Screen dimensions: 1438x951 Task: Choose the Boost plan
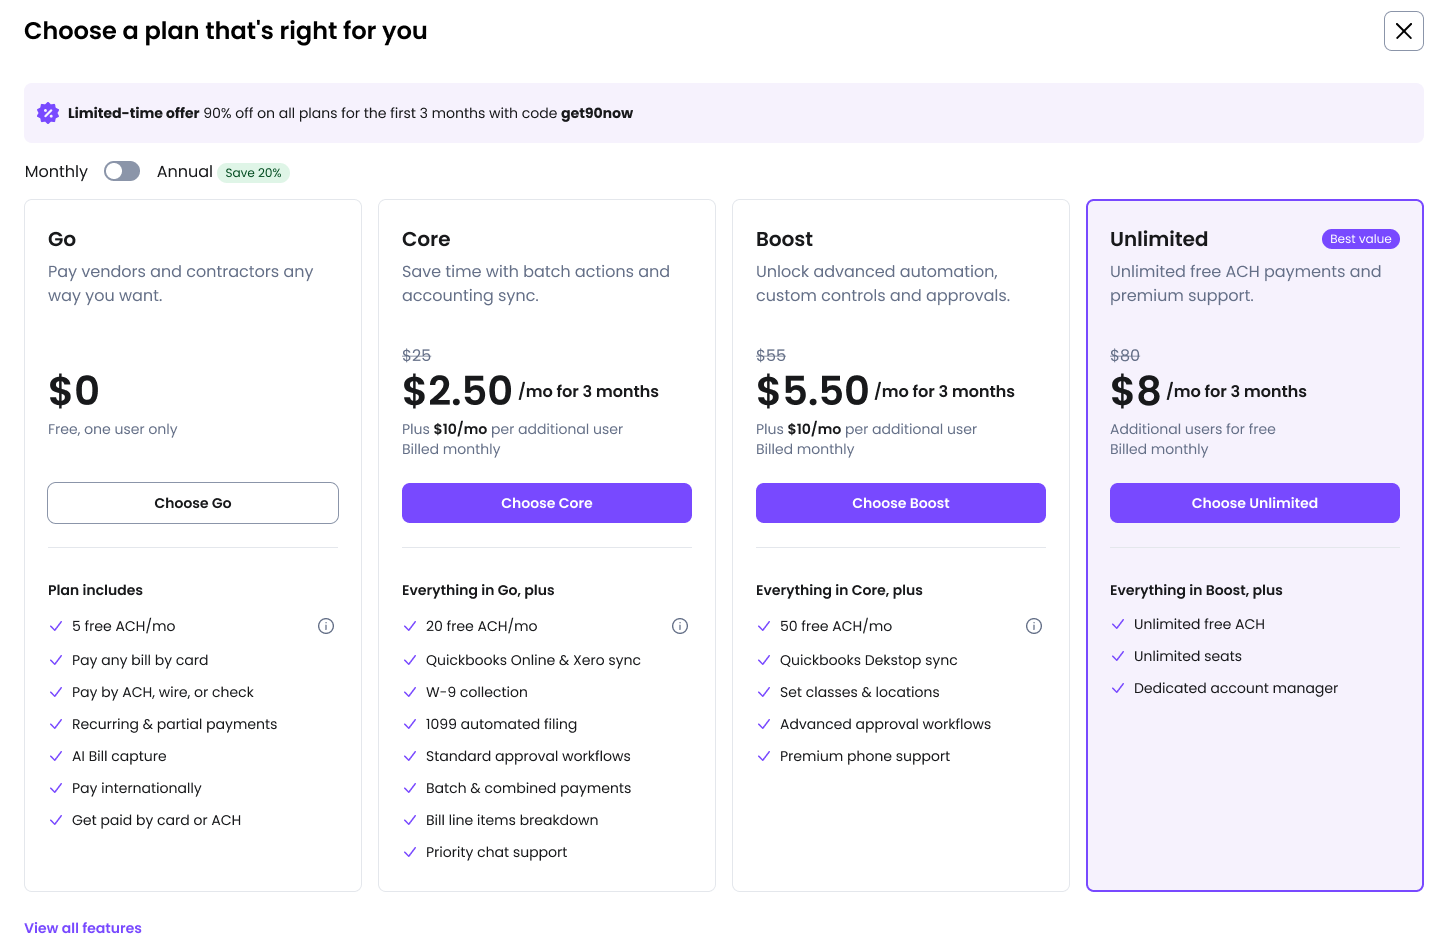coord(900,503)
